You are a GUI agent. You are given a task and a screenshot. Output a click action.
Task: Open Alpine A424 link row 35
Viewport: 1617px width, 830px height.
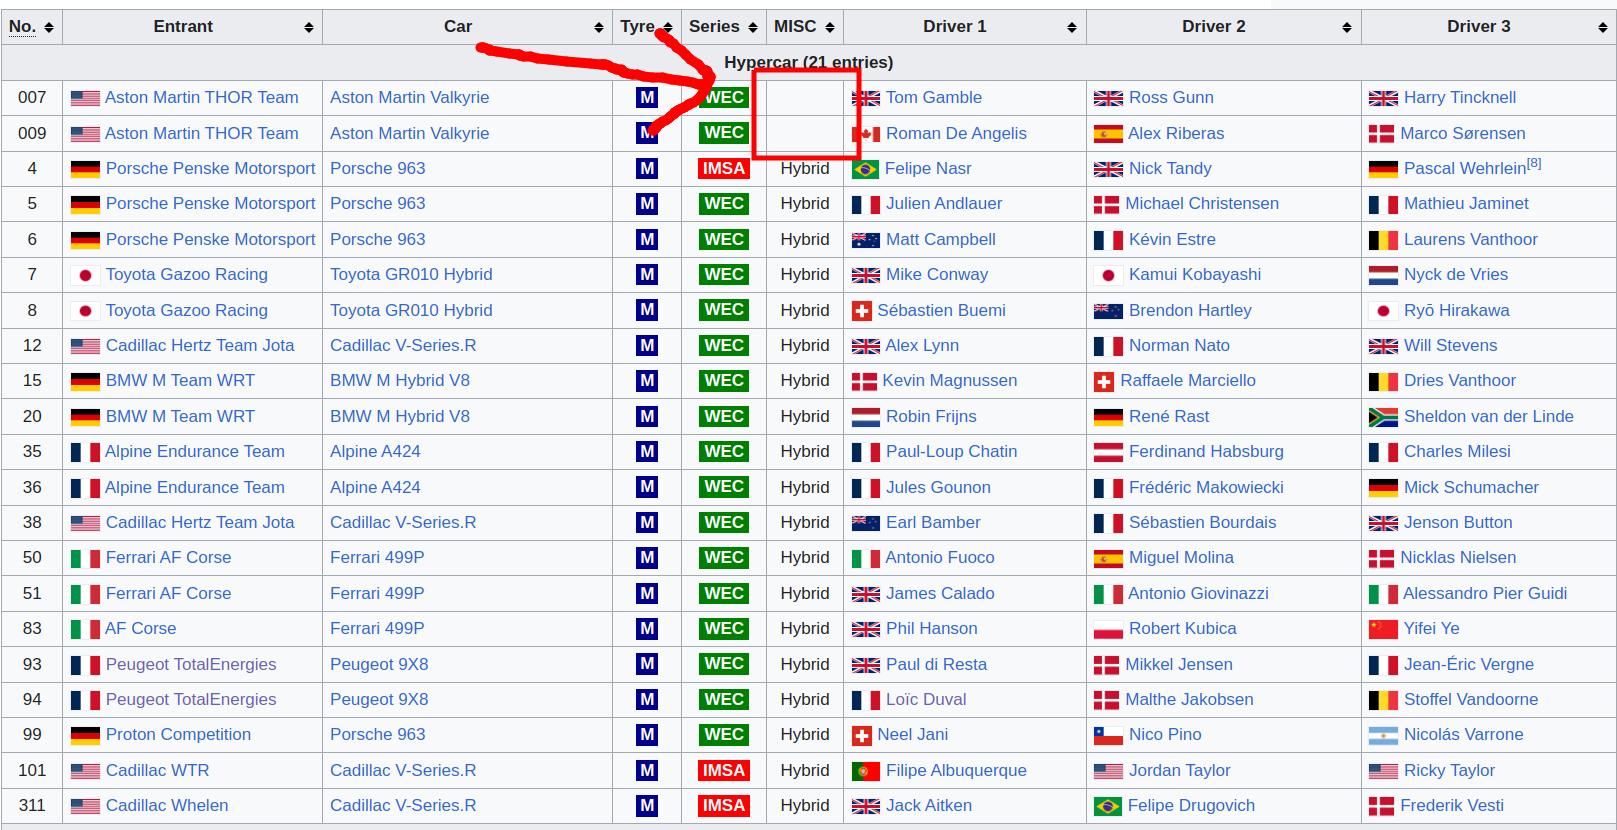coord(375,452)
